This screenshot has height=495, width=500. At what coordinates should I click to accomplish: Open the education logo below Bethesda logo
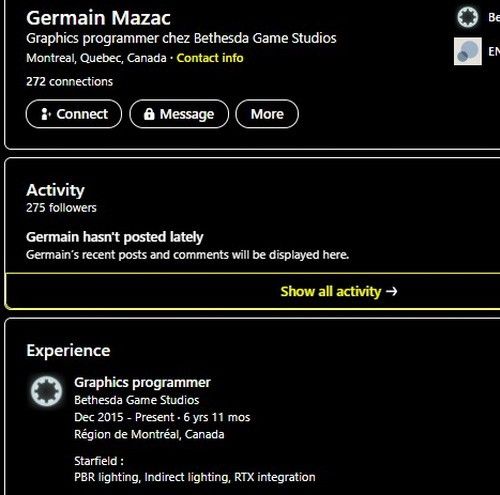(468, 51)
